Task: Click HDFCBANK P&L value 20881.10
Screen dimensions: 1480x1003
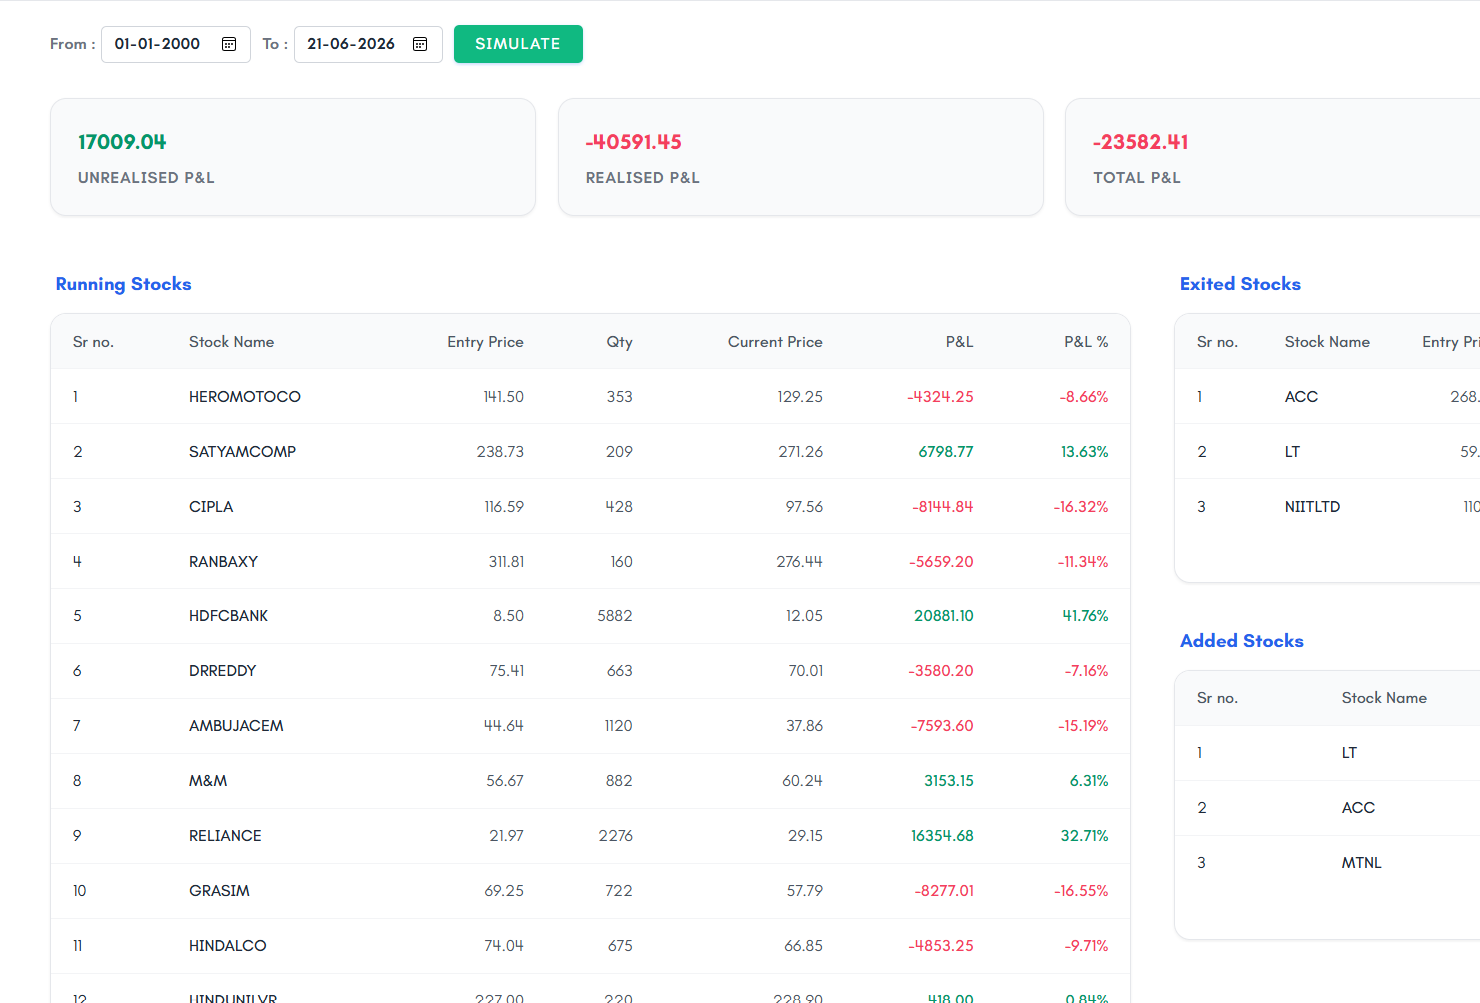Action: click(944, 616)
